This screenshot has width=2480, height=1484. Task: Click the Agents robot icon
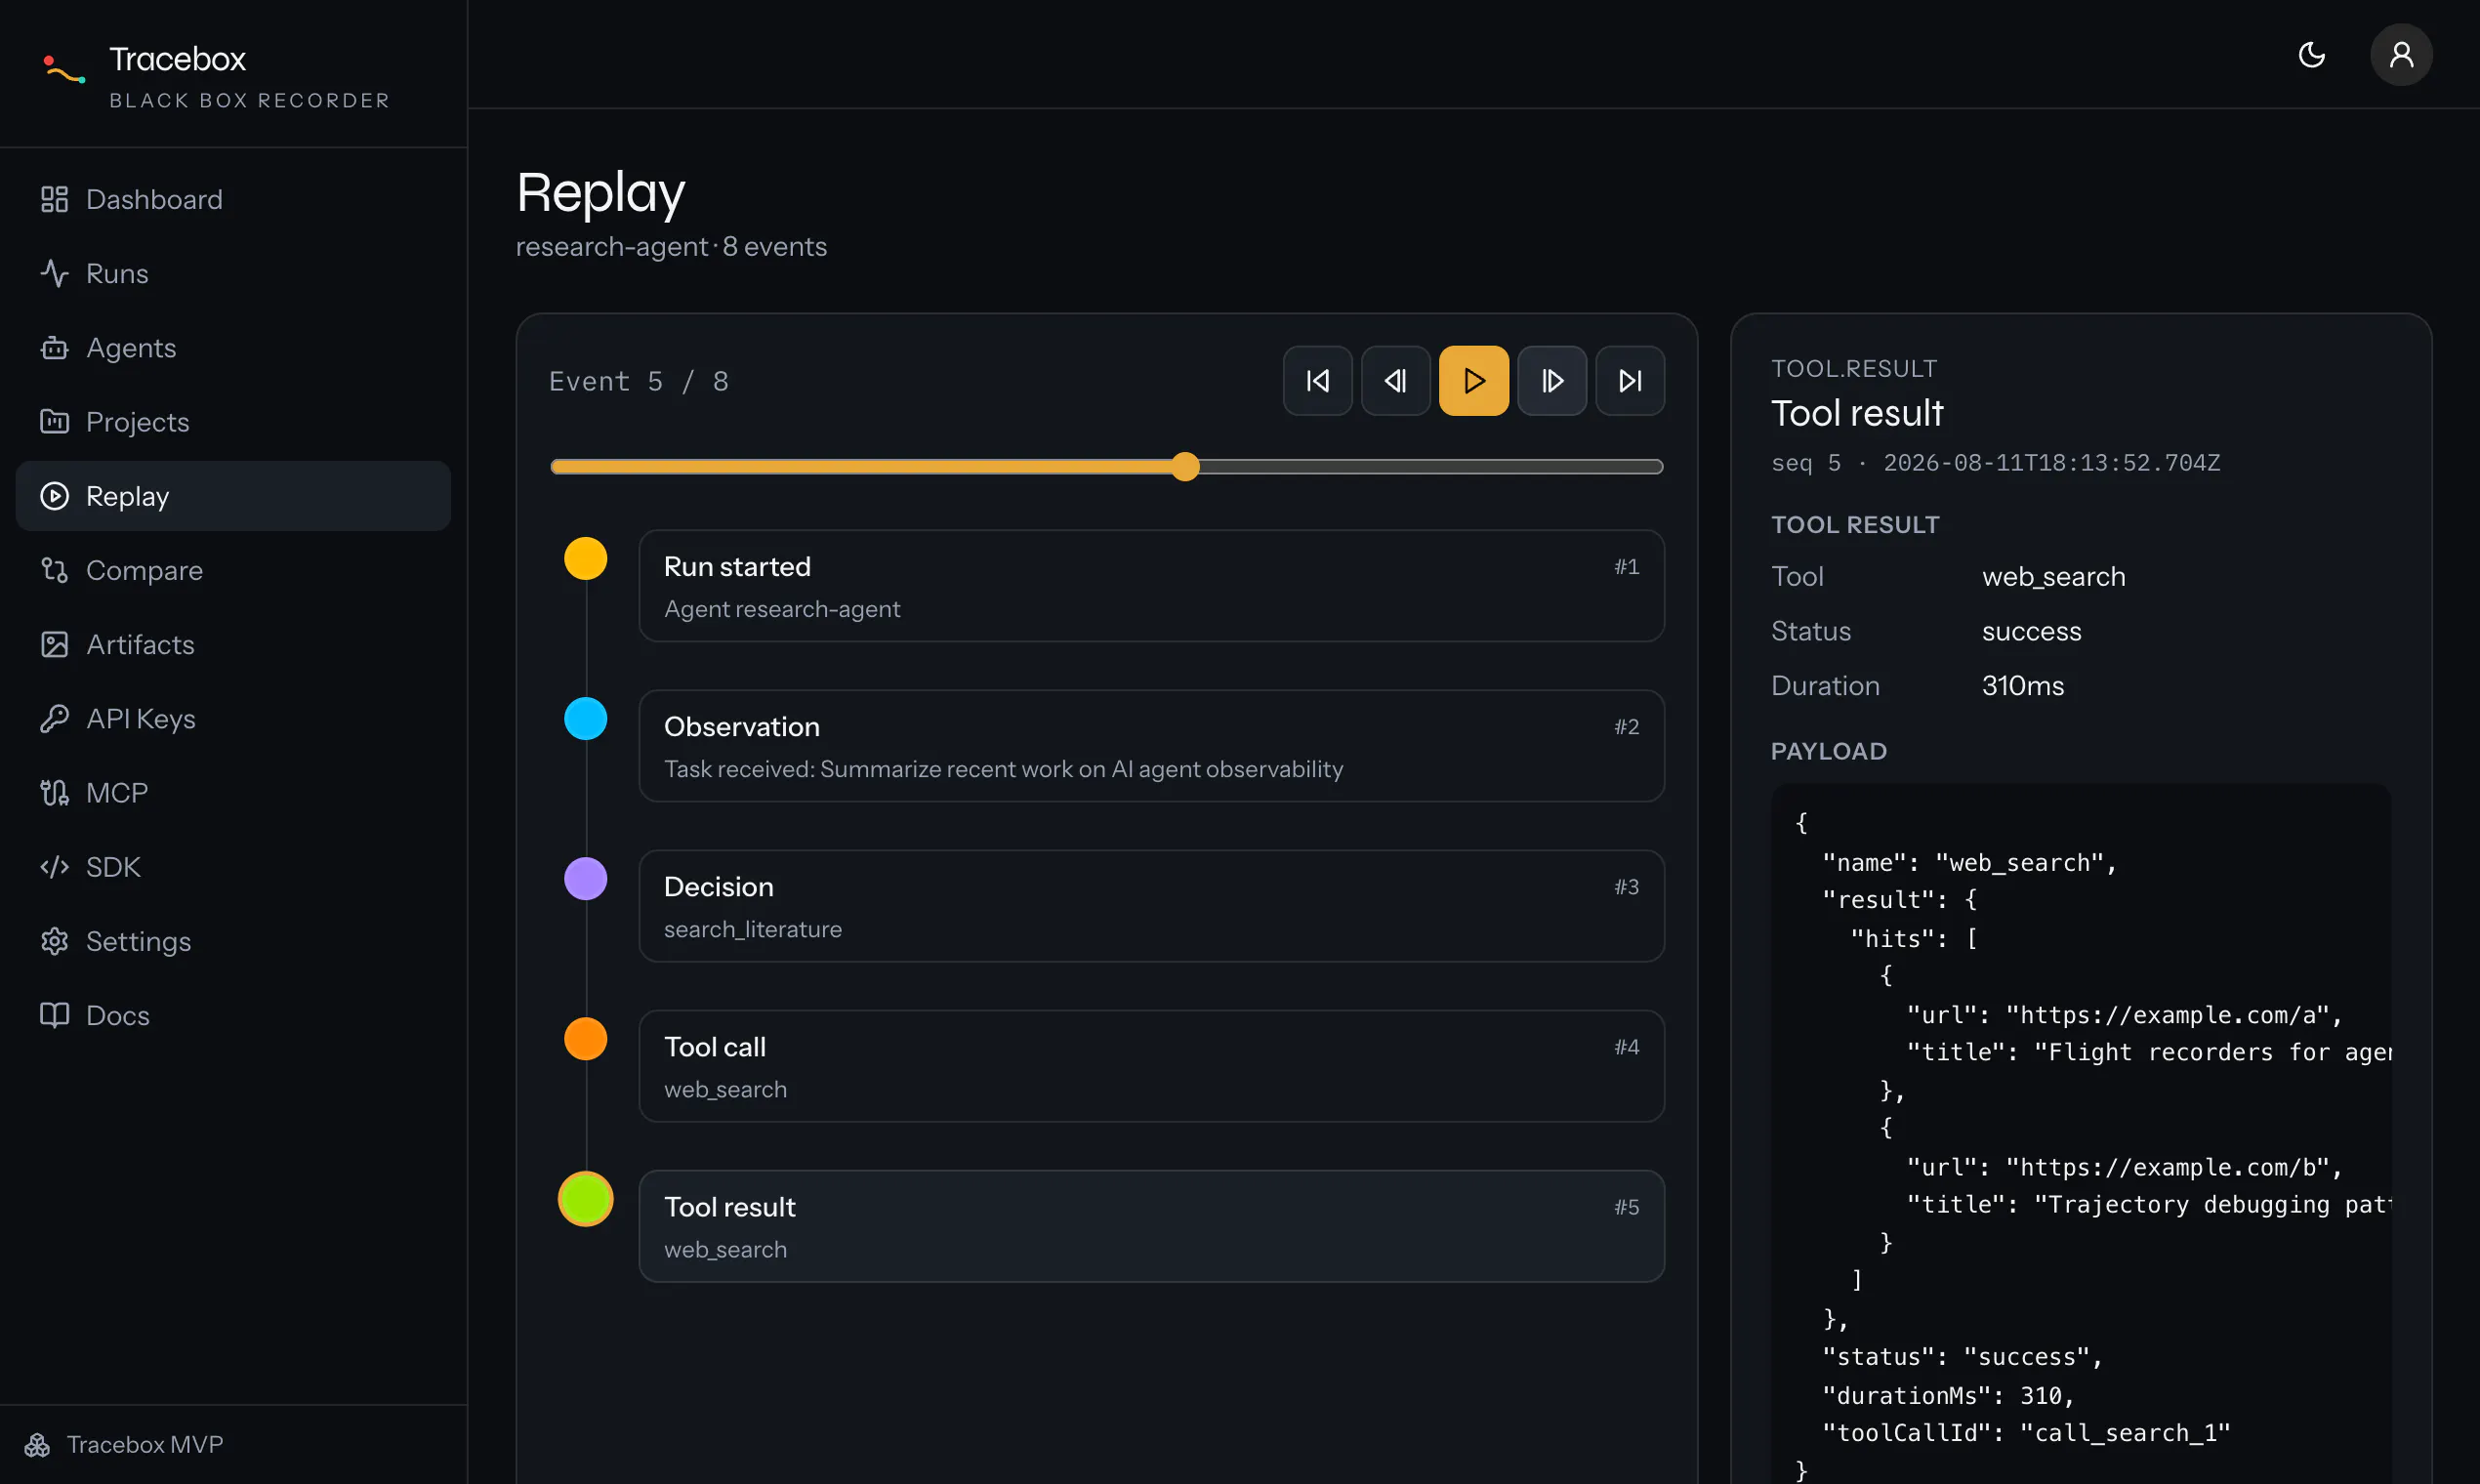54,347
